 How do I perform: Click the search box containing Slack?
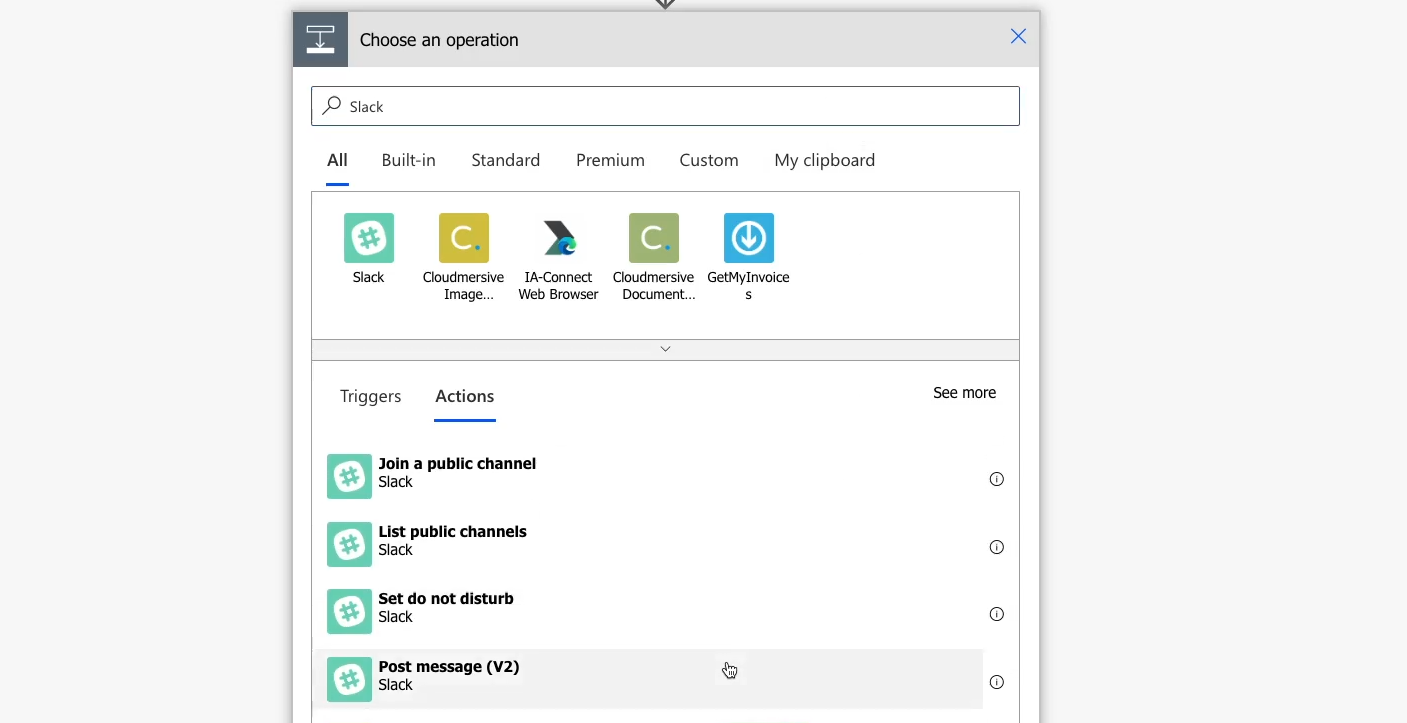click(665, 106)
